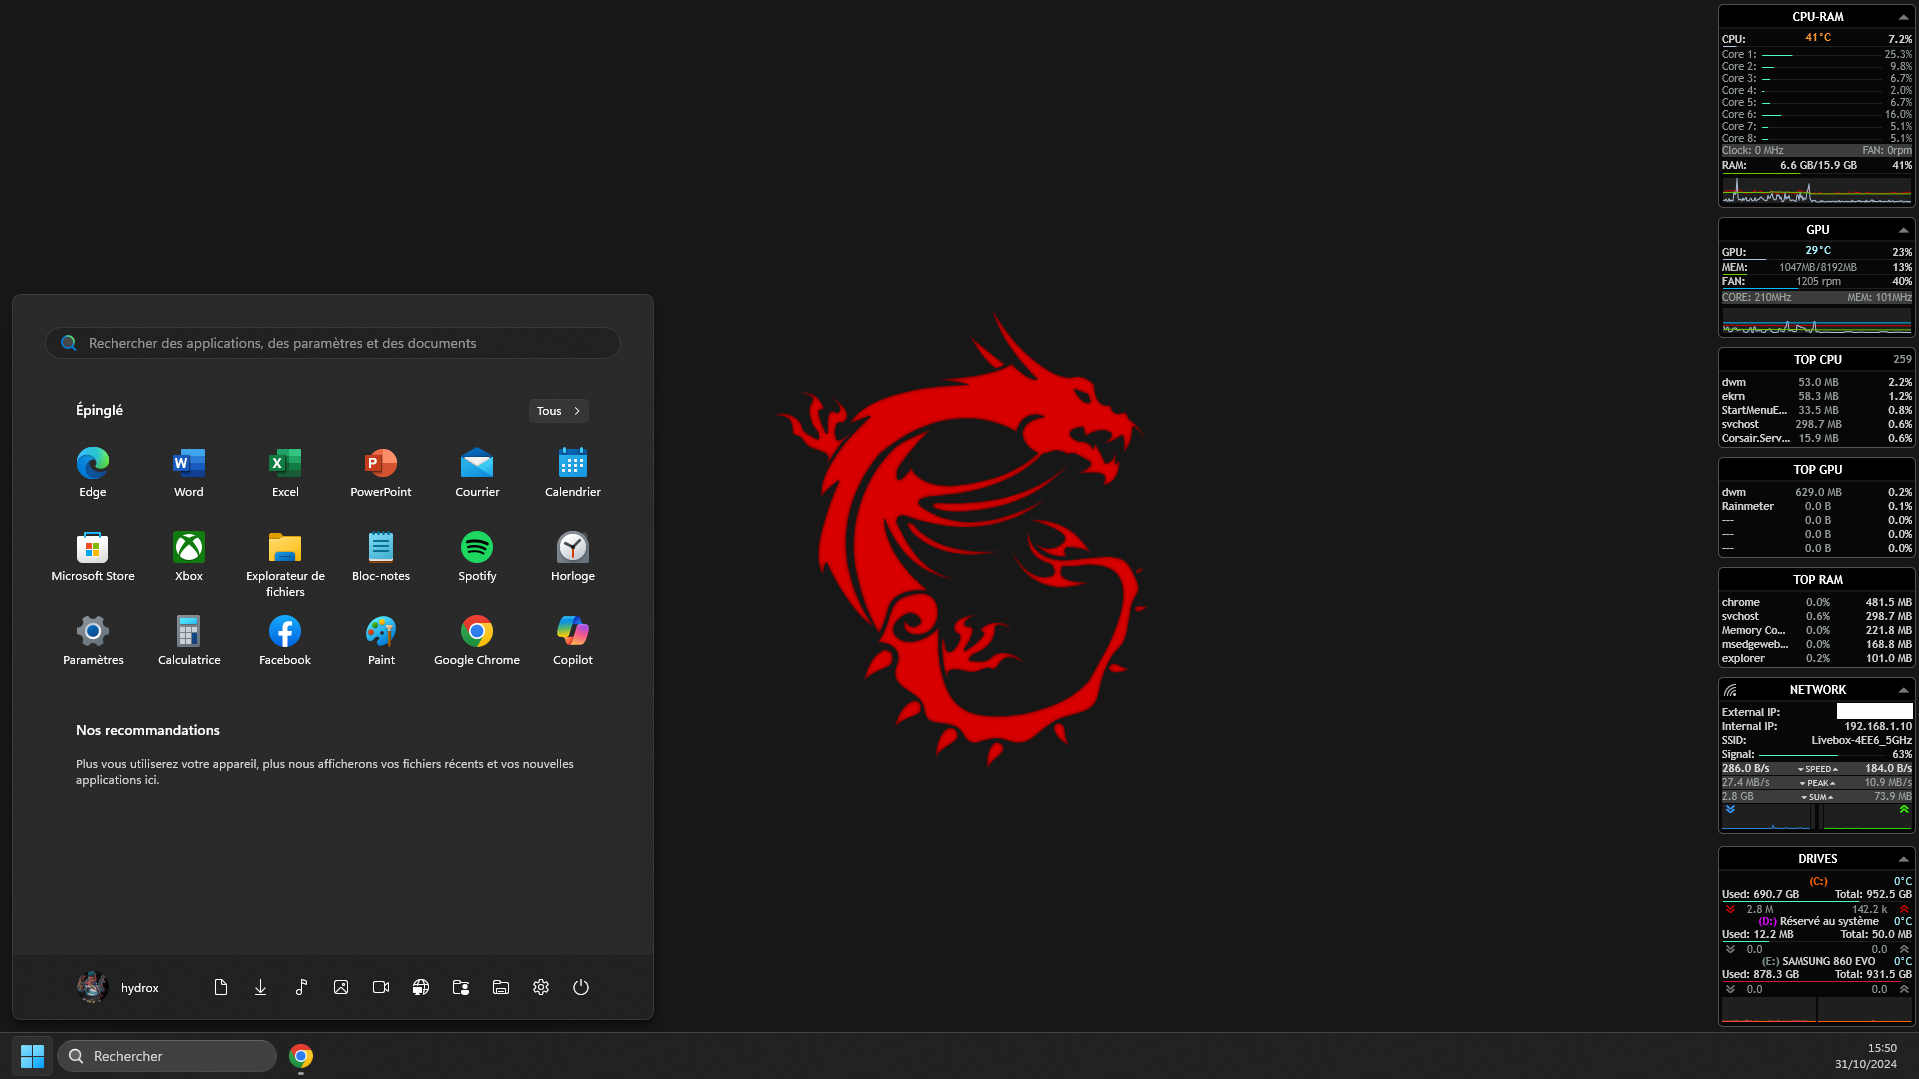This screenshot has width=1919, height=1079.
Task: Open Downloads folder shortcut in Start footer
Action: [261, 987]
